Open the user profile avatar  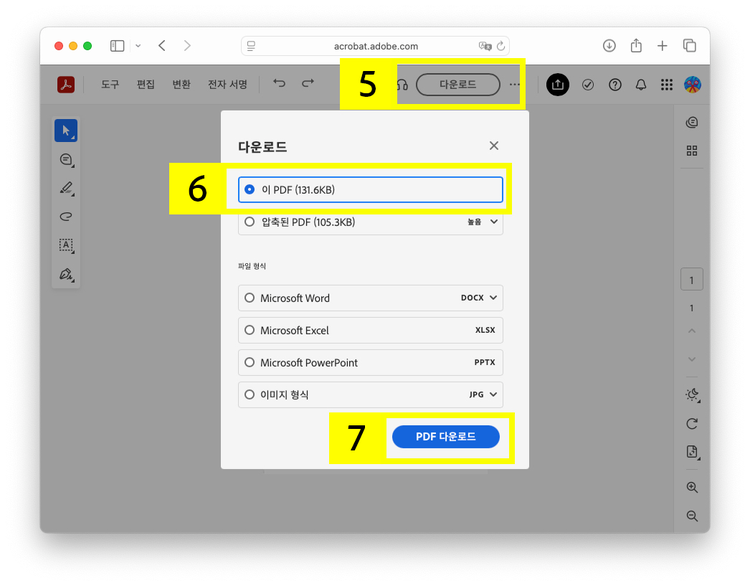coord(693,85)
